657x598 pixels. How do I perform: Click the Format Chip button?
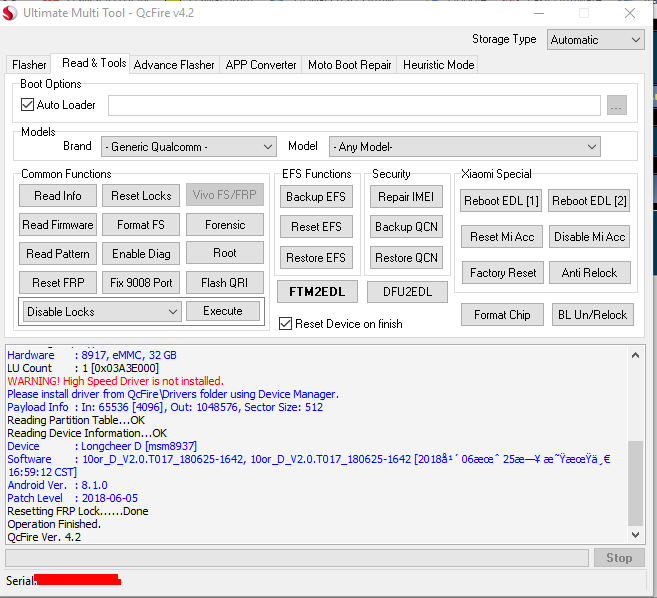click(502, 315)
